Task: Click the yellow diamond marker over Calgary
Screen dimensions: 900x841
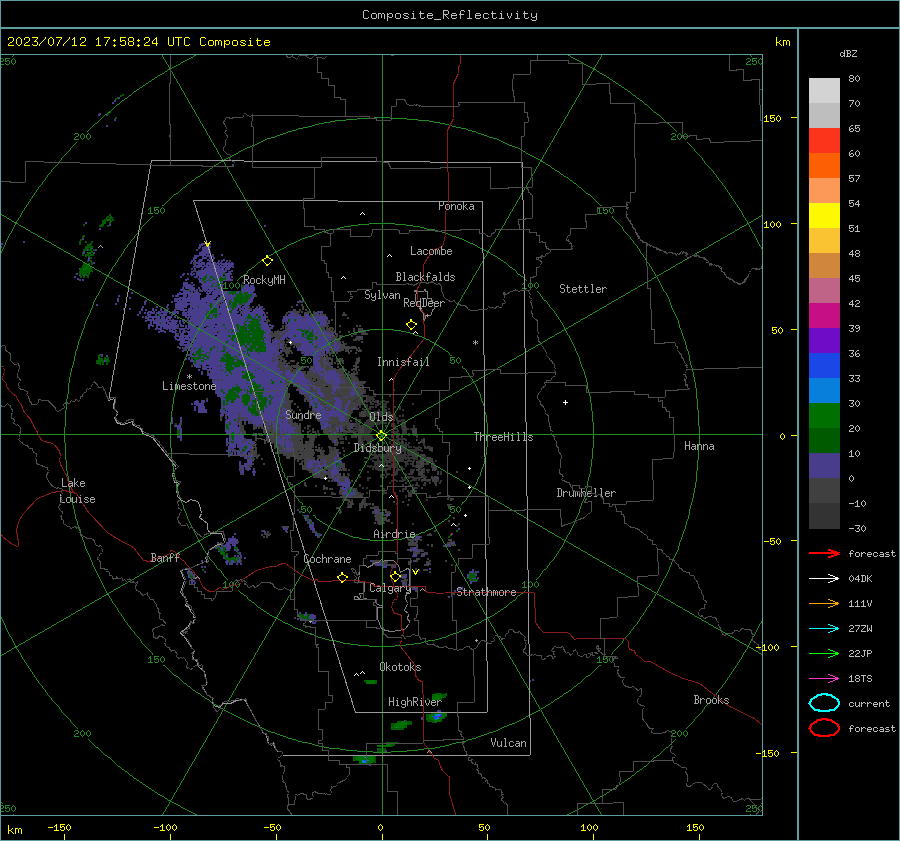Action: point(395,576)
